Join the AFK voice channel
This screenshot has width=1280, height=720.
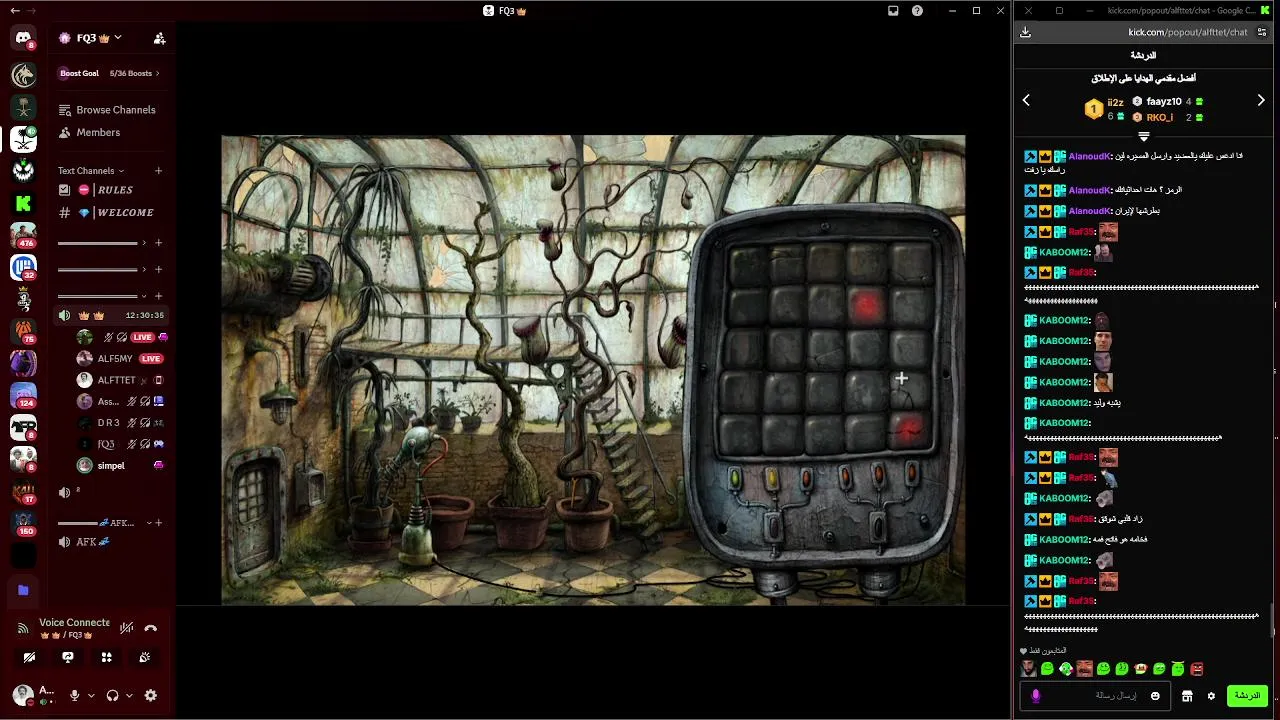click(110, 542)
